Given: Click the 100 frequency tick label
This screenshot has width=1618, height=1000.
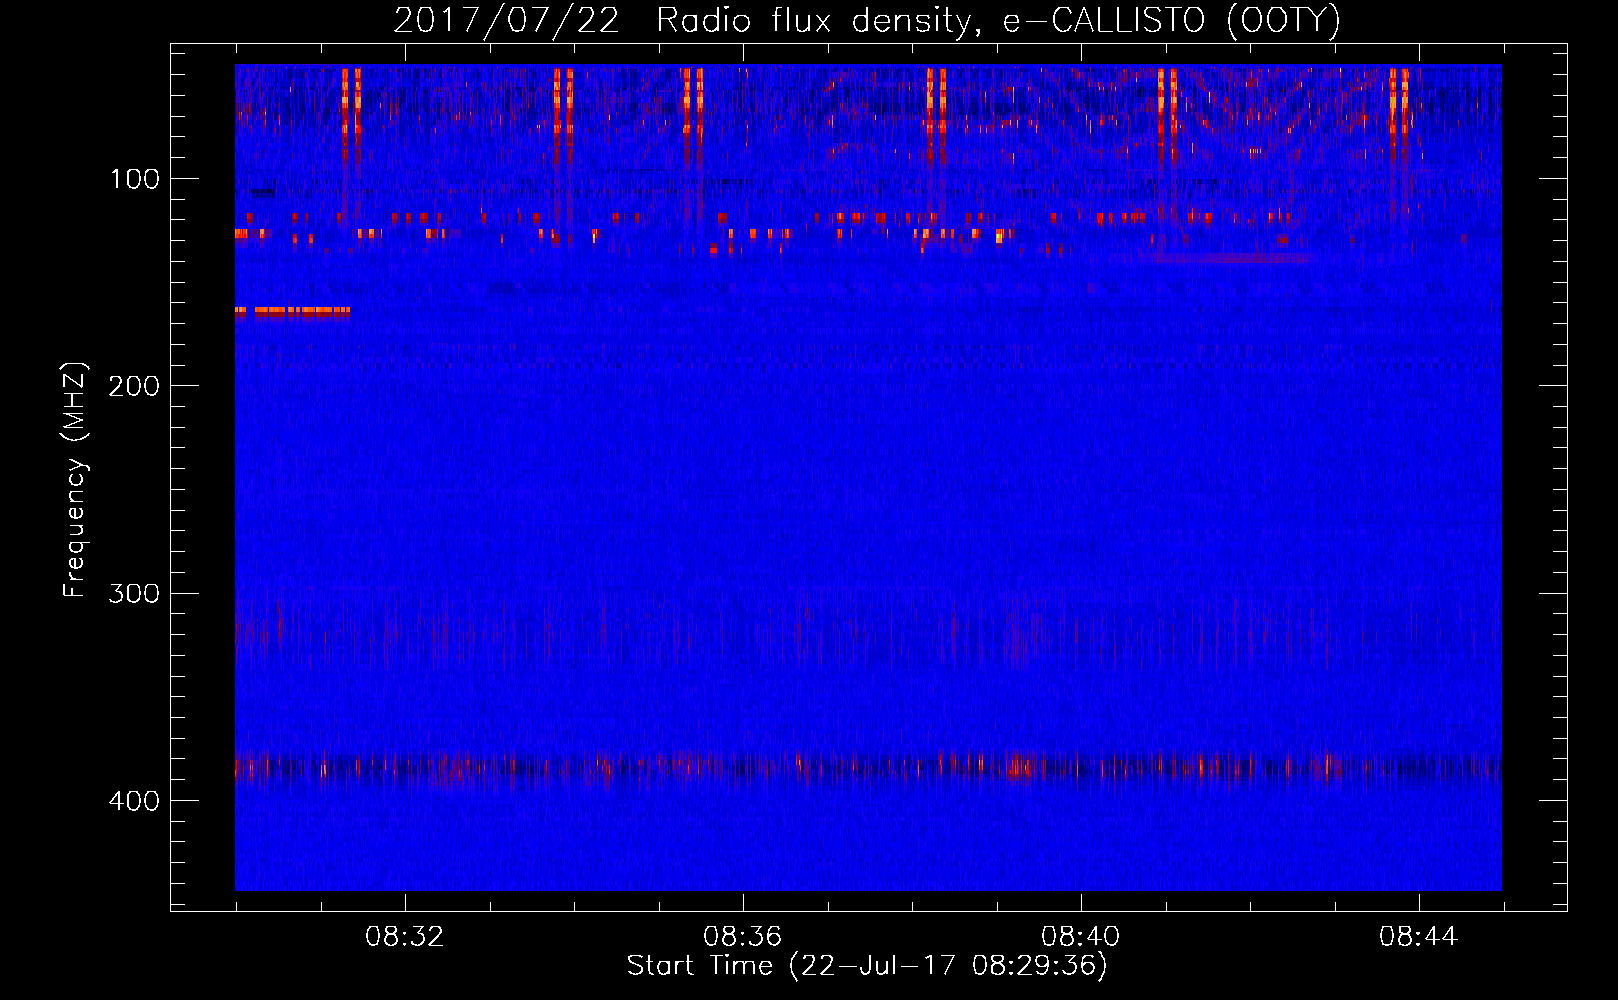Looking at the screenshot, I should point(135,179).
